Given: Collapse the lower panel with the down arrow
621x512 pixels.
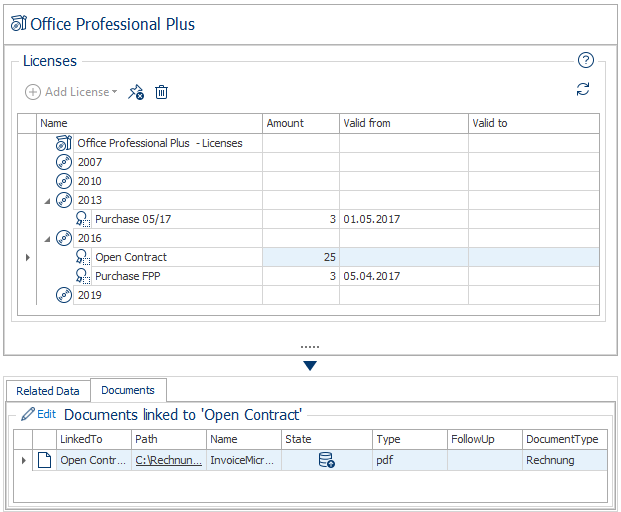Looking at the screenshot, I should point(310,365).
